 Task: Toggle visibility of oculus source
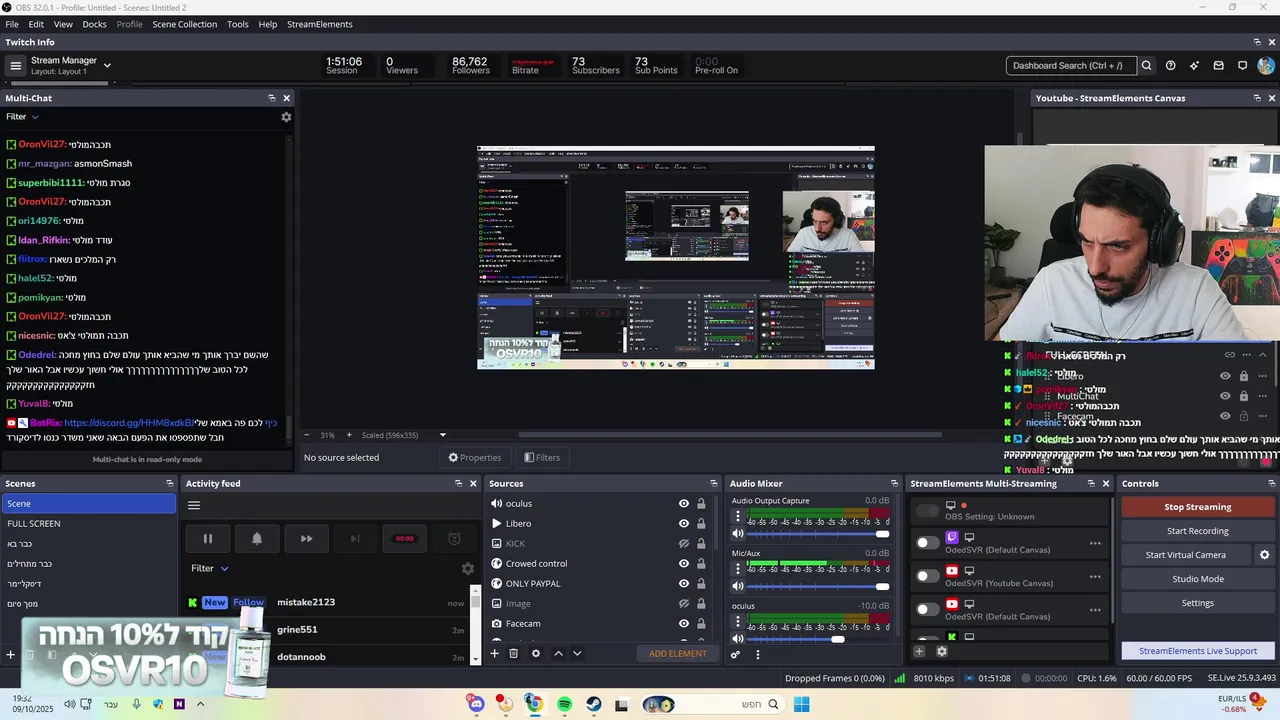[x=684, y=504]
